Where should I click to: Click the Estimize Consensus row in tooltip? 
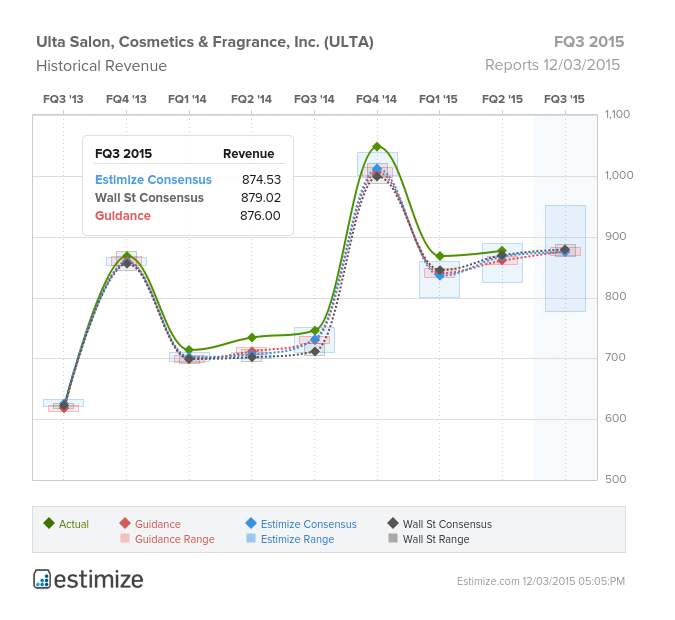188,180
